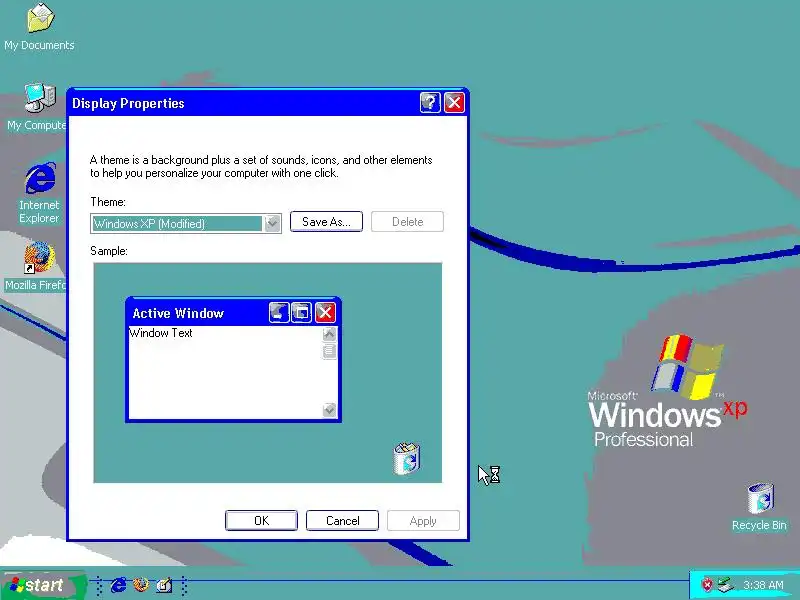800x600 pixels.
Task: Click the Save As... button
Action: click(327, 222)
